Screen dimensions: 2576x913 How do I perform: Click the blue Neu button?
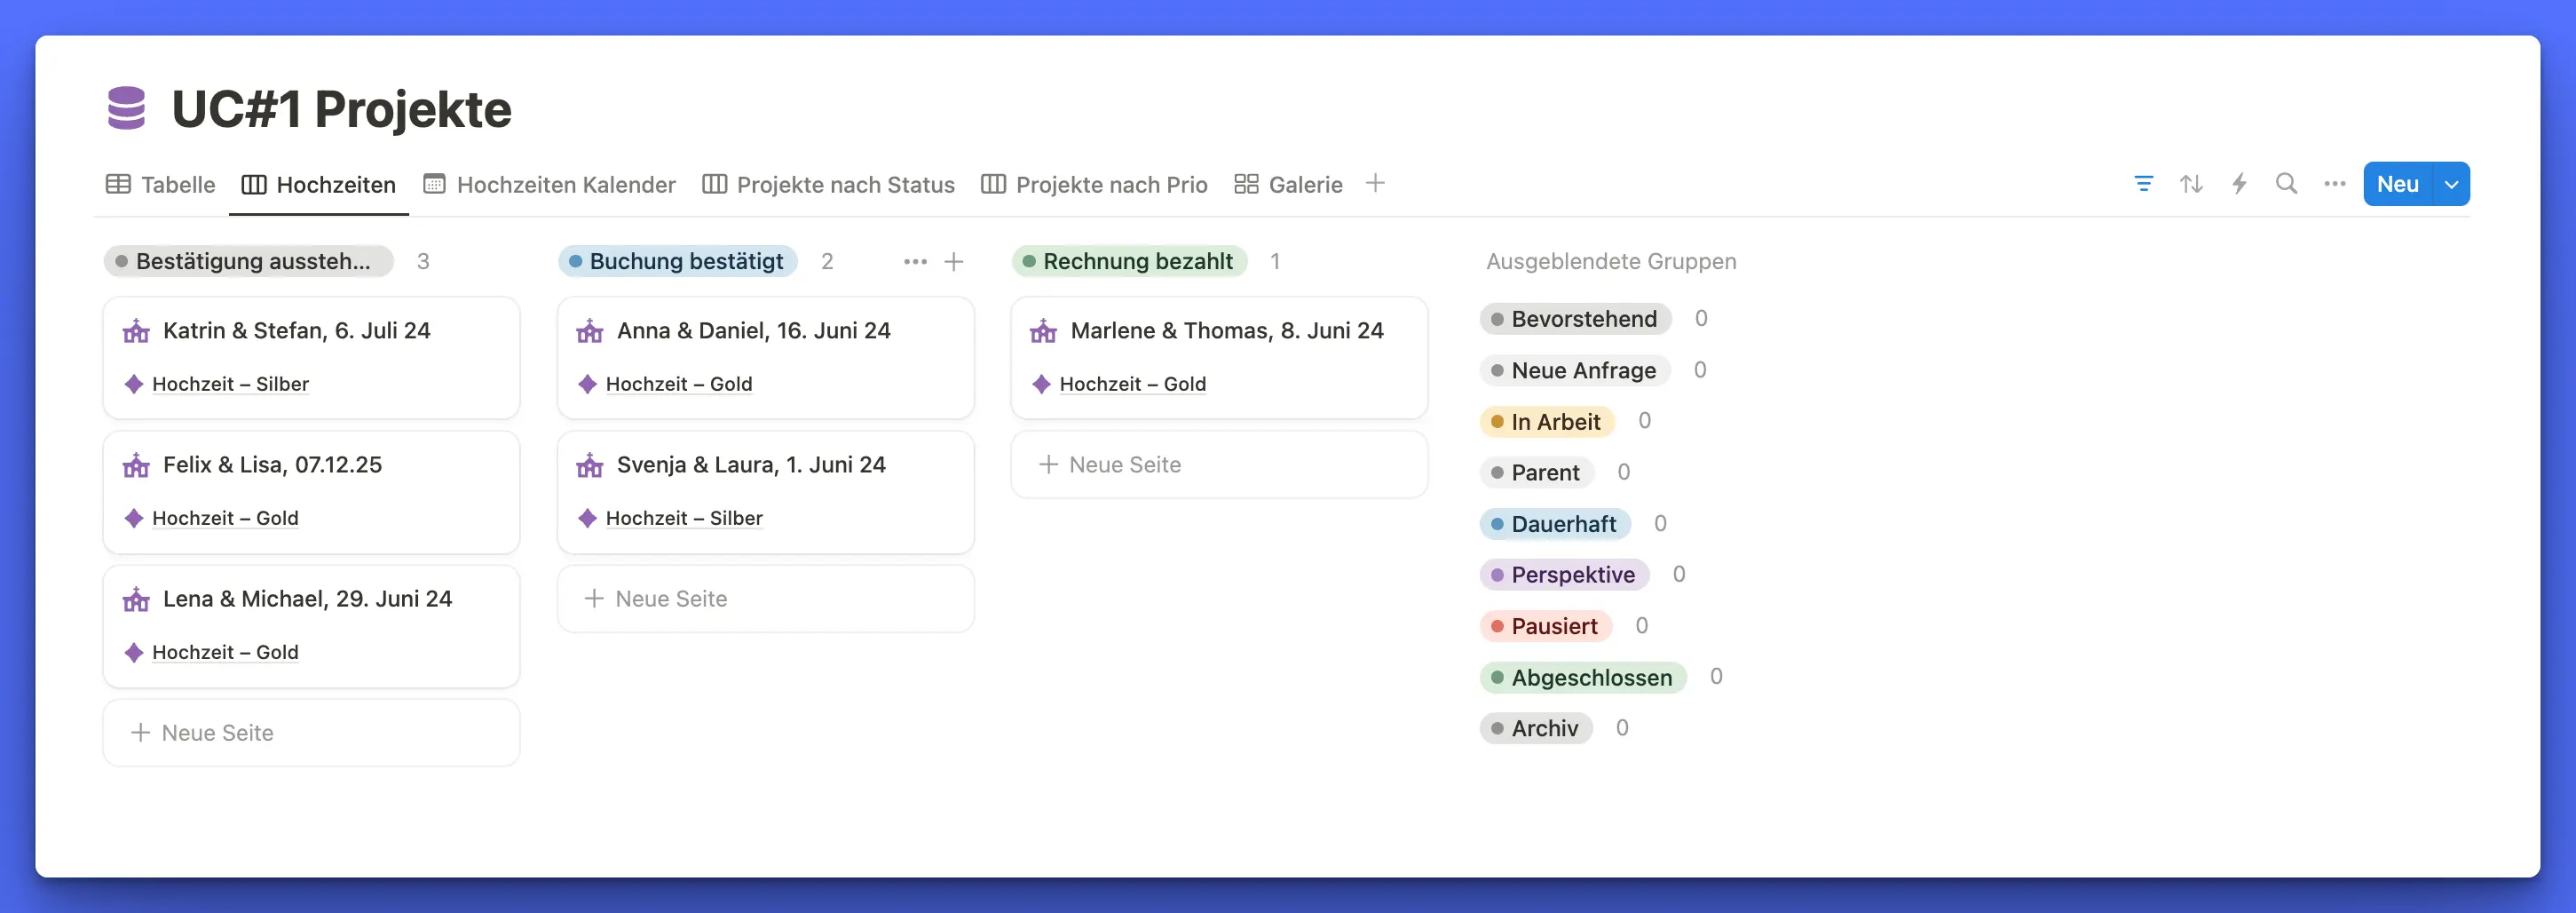pos(2397,184)
